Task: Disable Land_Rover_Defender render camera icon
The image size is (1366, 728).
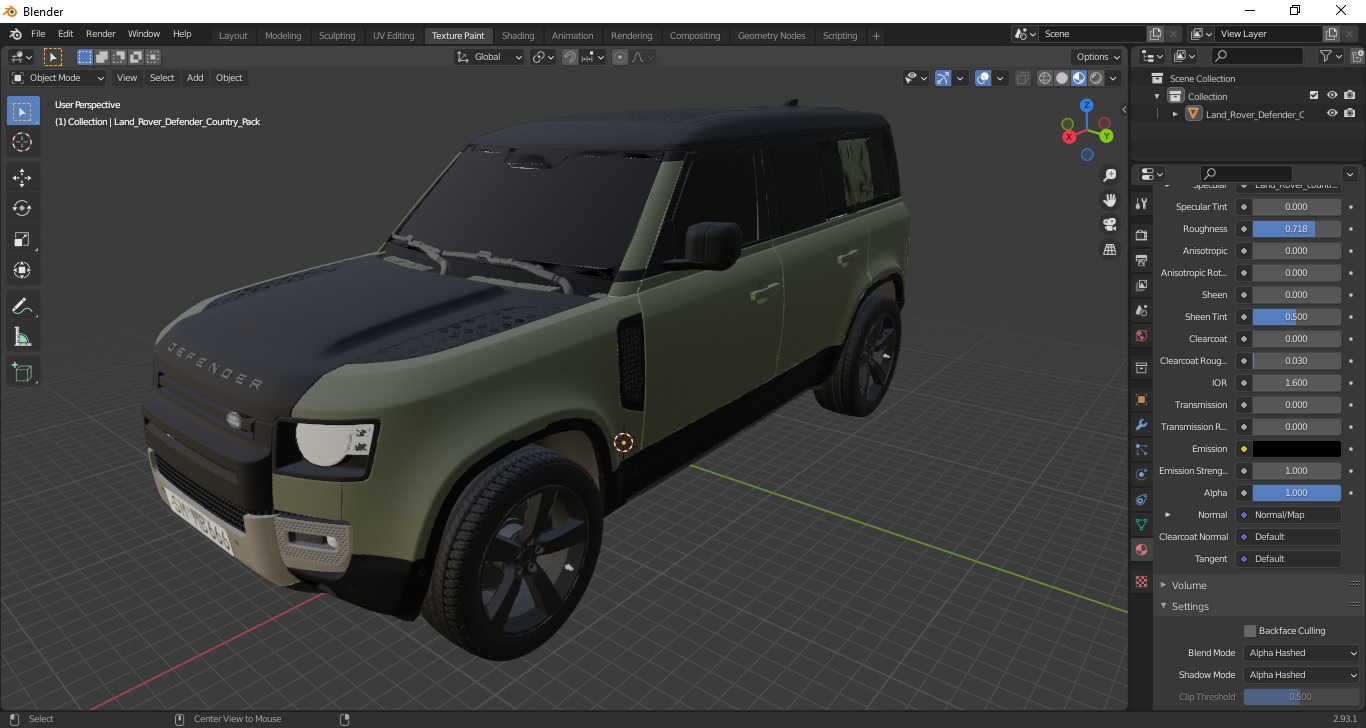Action: pyautogui.click(x=1350, y=114)
